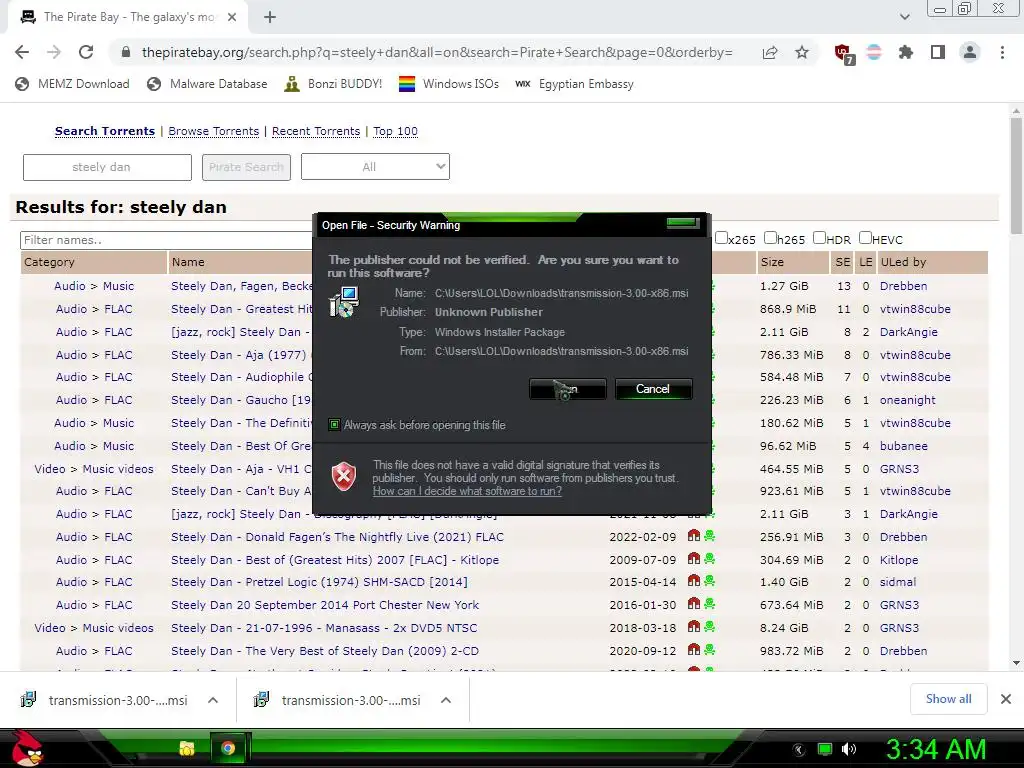Sort results by the LE column

[x=865, y=263]
